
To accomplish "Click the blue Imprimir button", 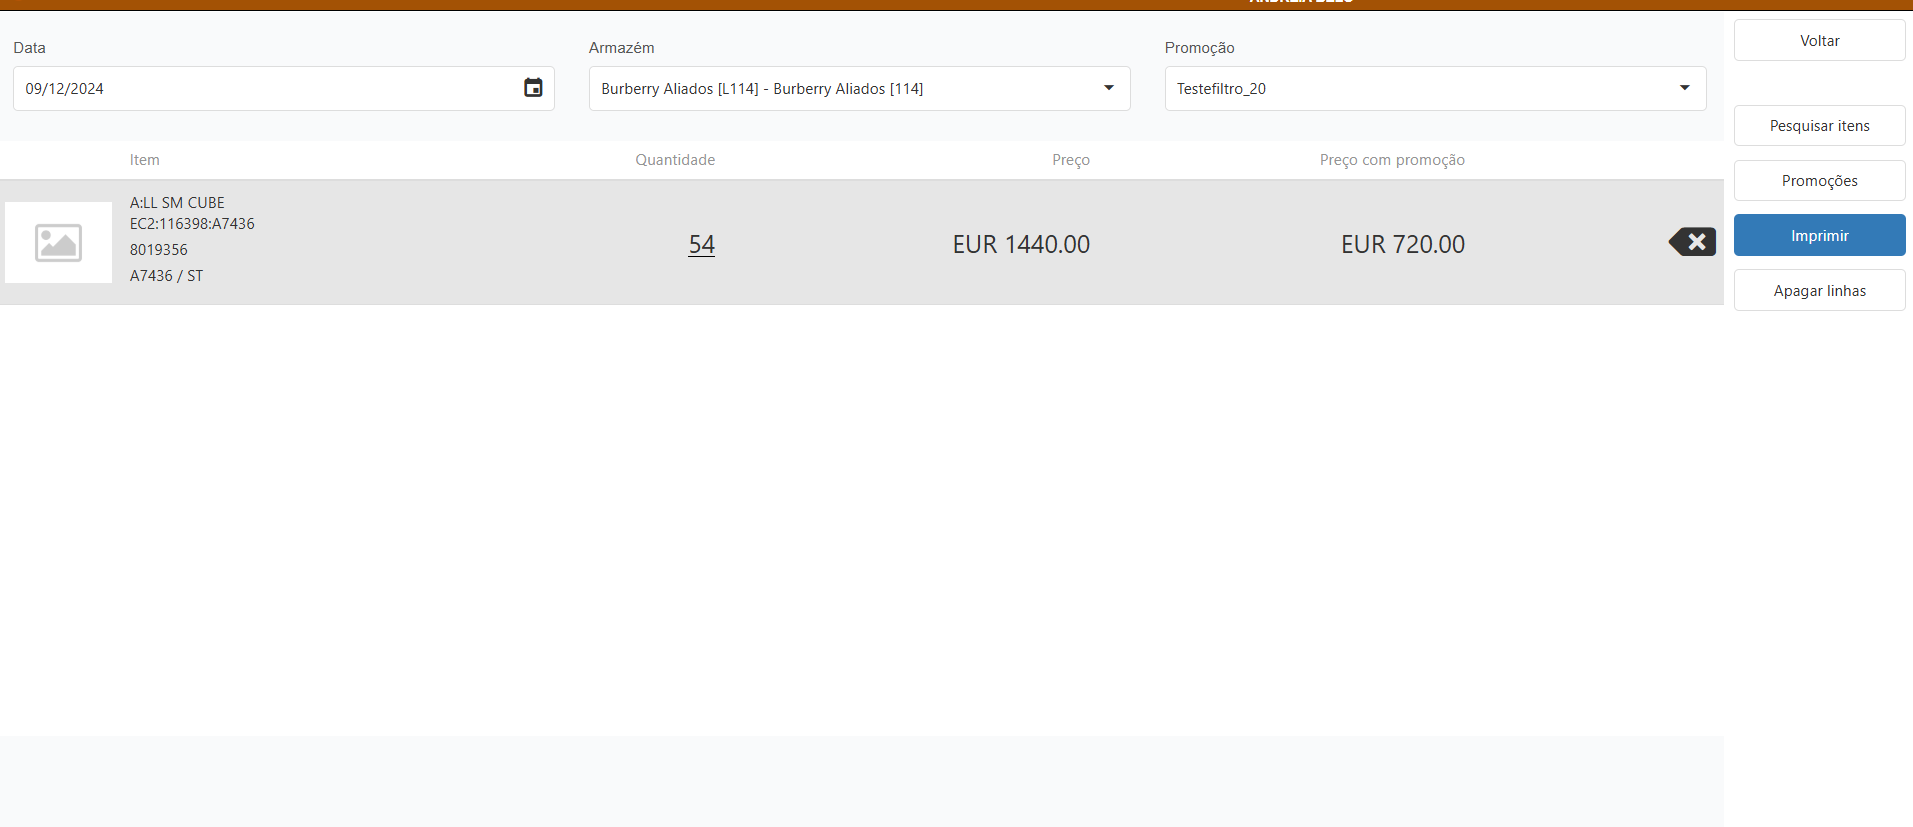I will click(1819, 236).
